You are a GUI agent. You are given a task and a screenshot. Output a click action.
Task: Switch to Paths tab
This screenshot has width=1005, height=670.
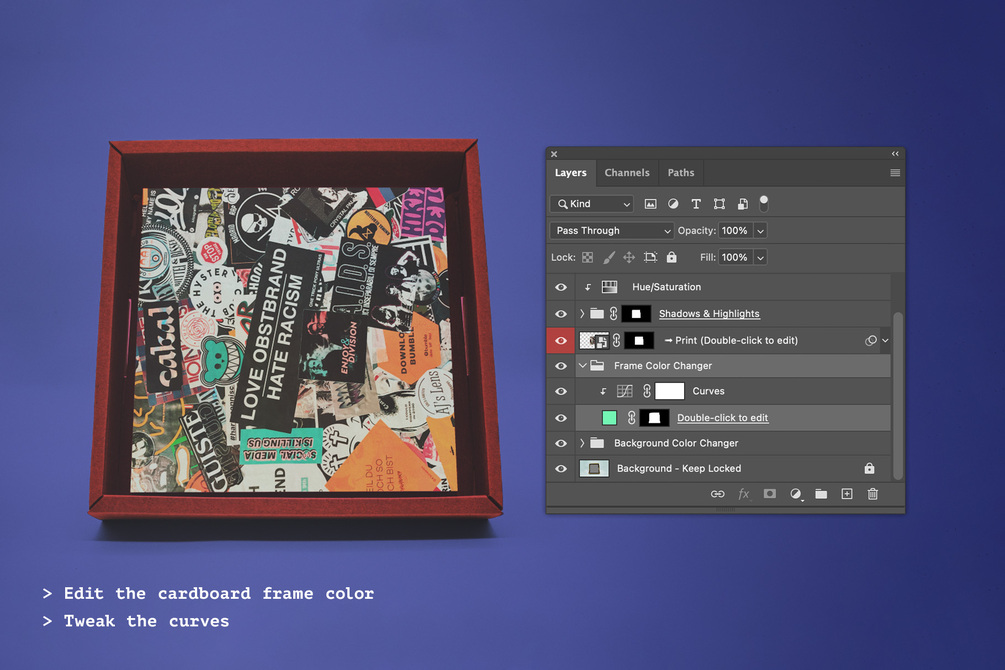click(x=681, y=172)
